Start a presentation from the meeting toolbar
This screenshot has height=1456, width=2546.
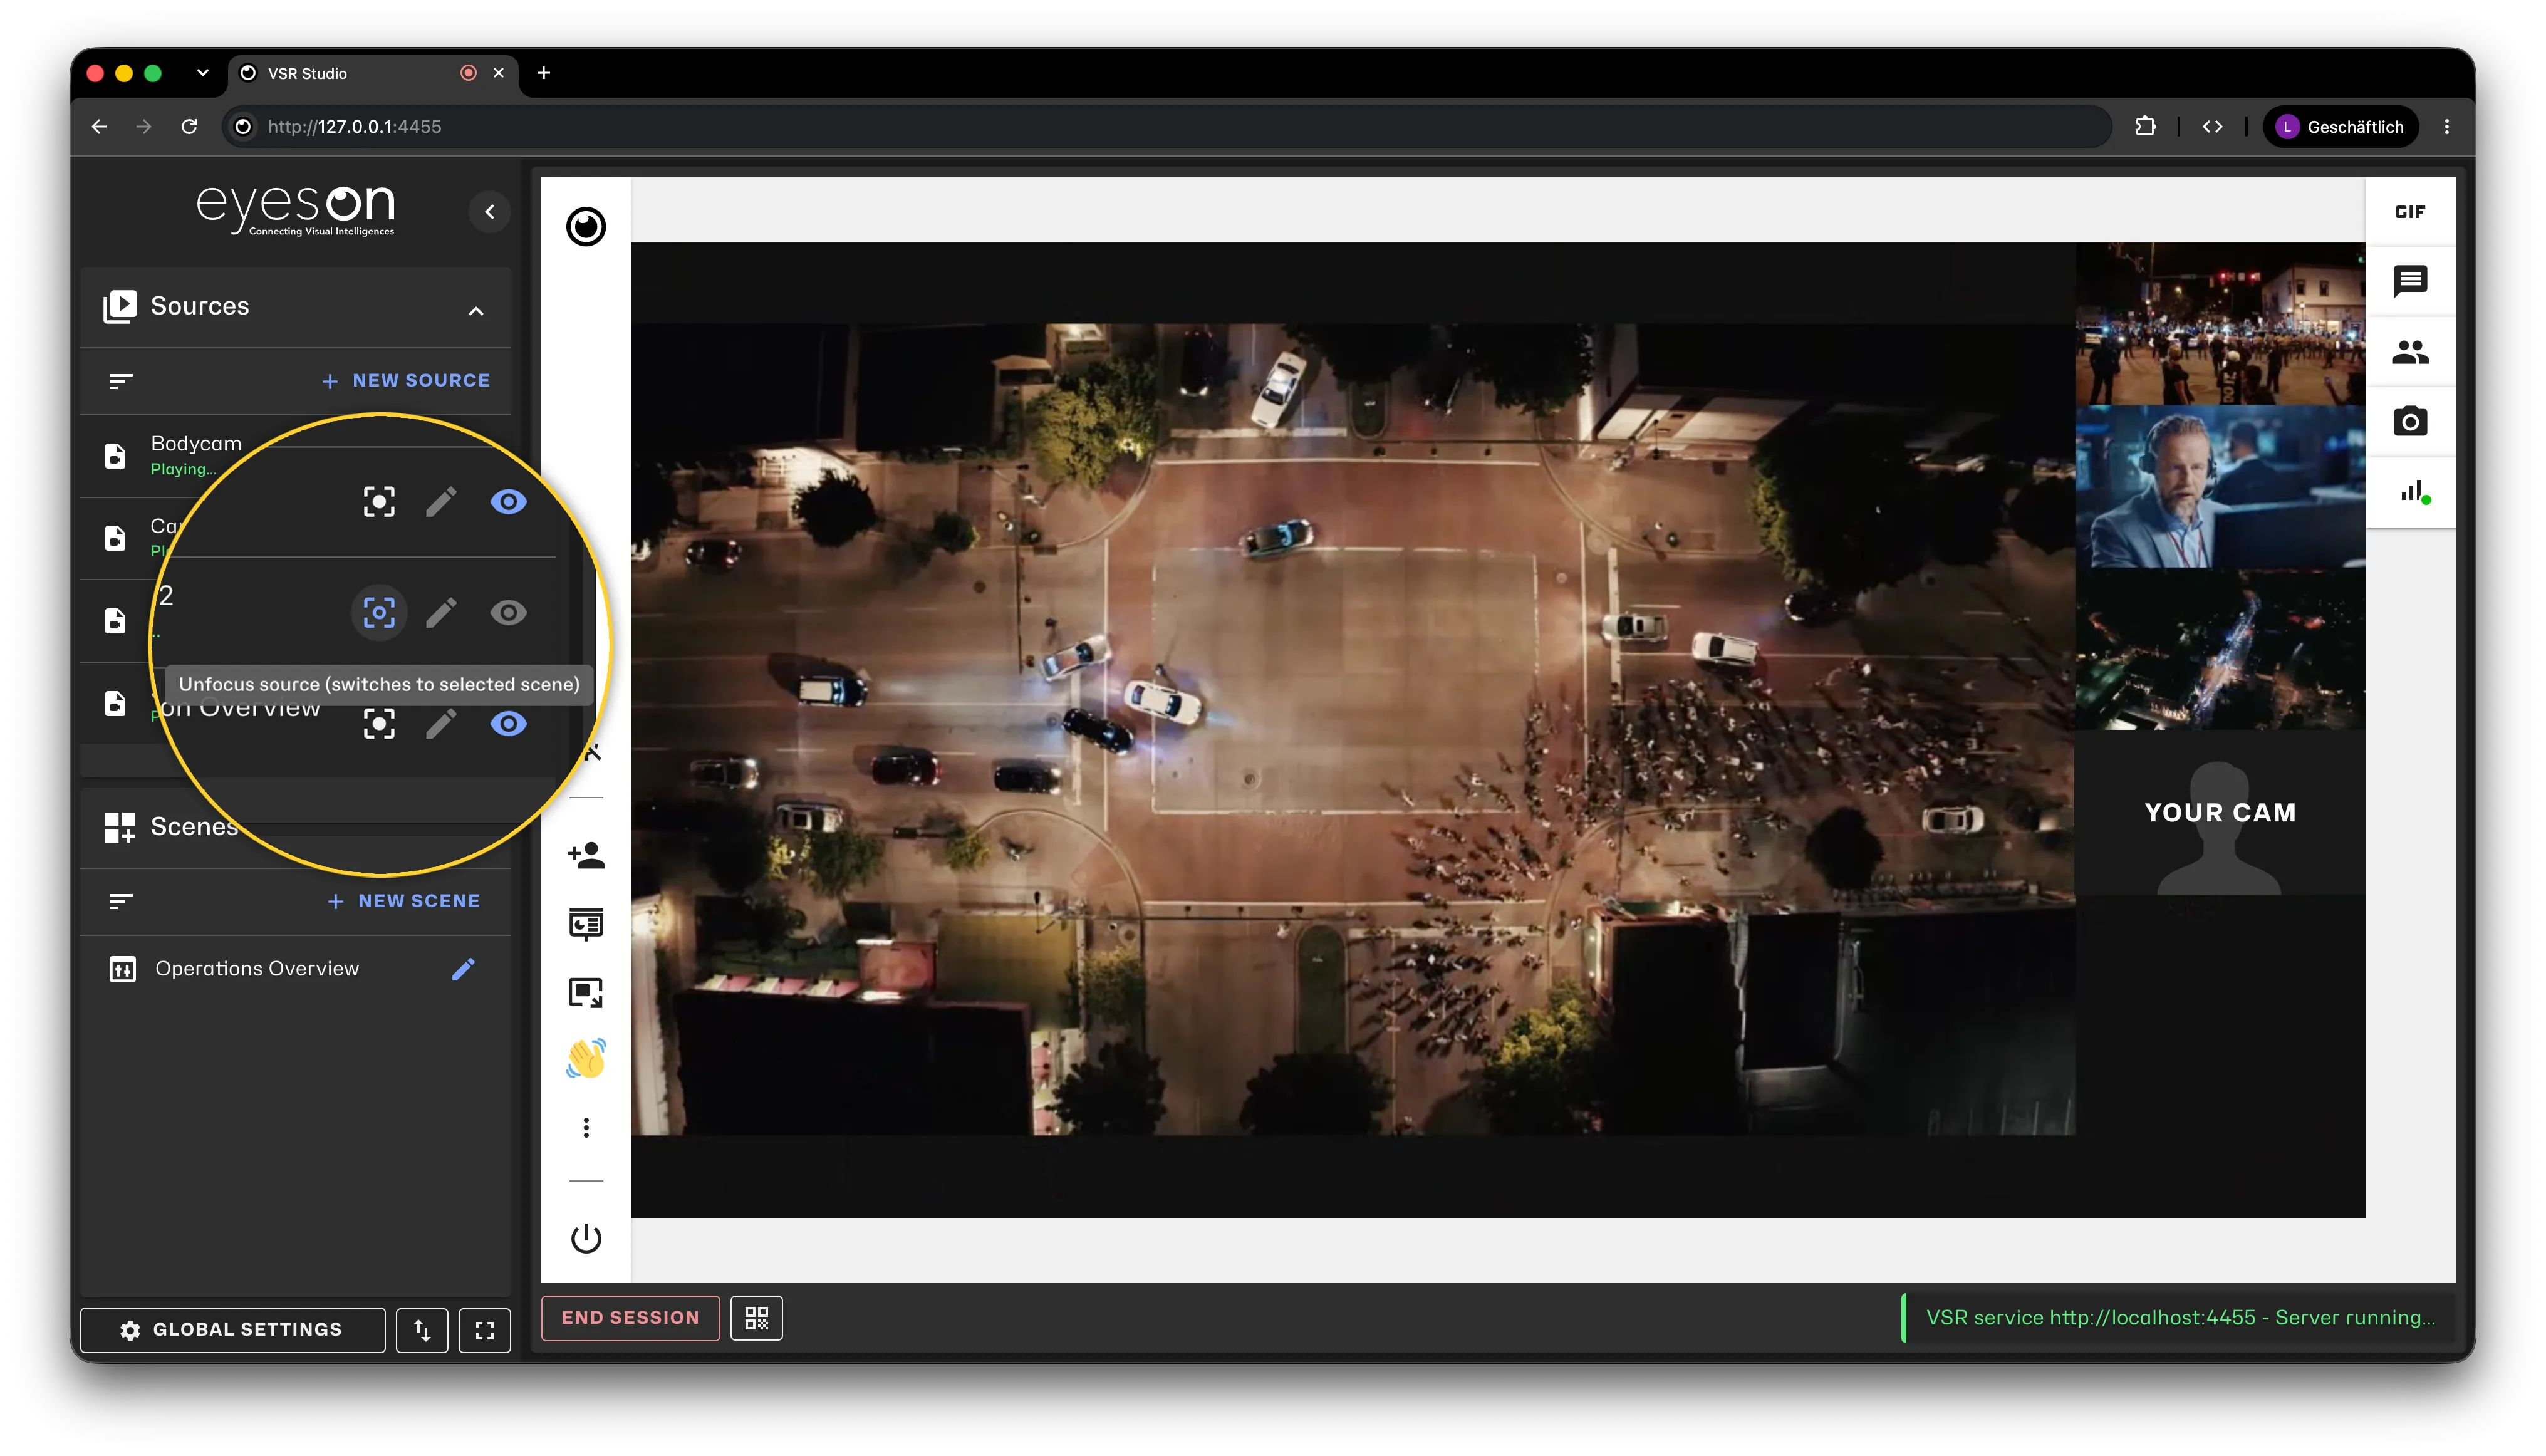point(586,924)
